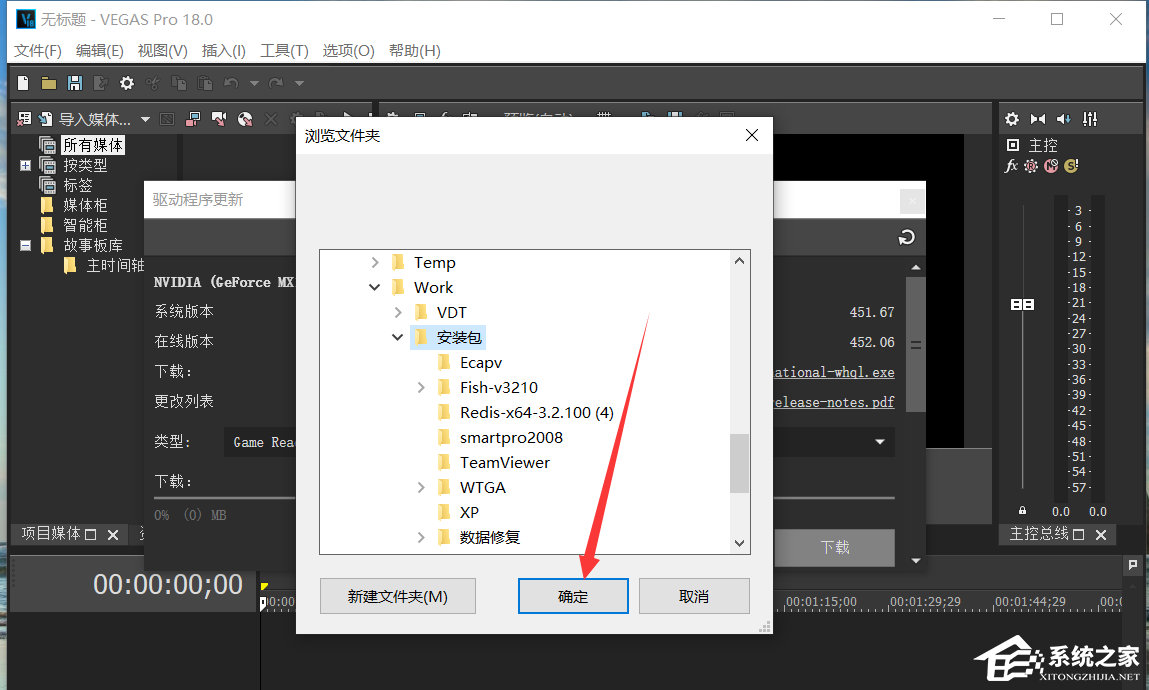The width and height of the screenshot is (1149, 690).
Task: Save the project using the floppy disk icon
Action: (74, 83)
